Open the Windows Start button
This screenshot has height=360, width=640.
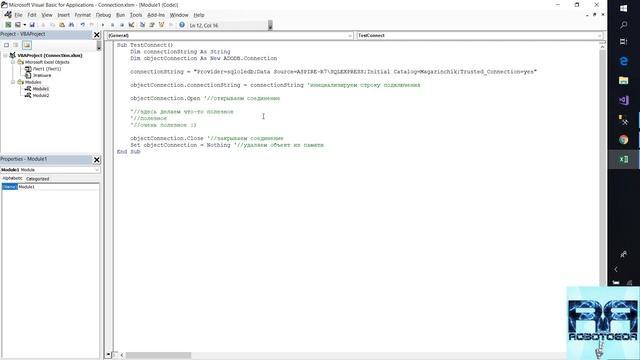(x=624, y=9)
